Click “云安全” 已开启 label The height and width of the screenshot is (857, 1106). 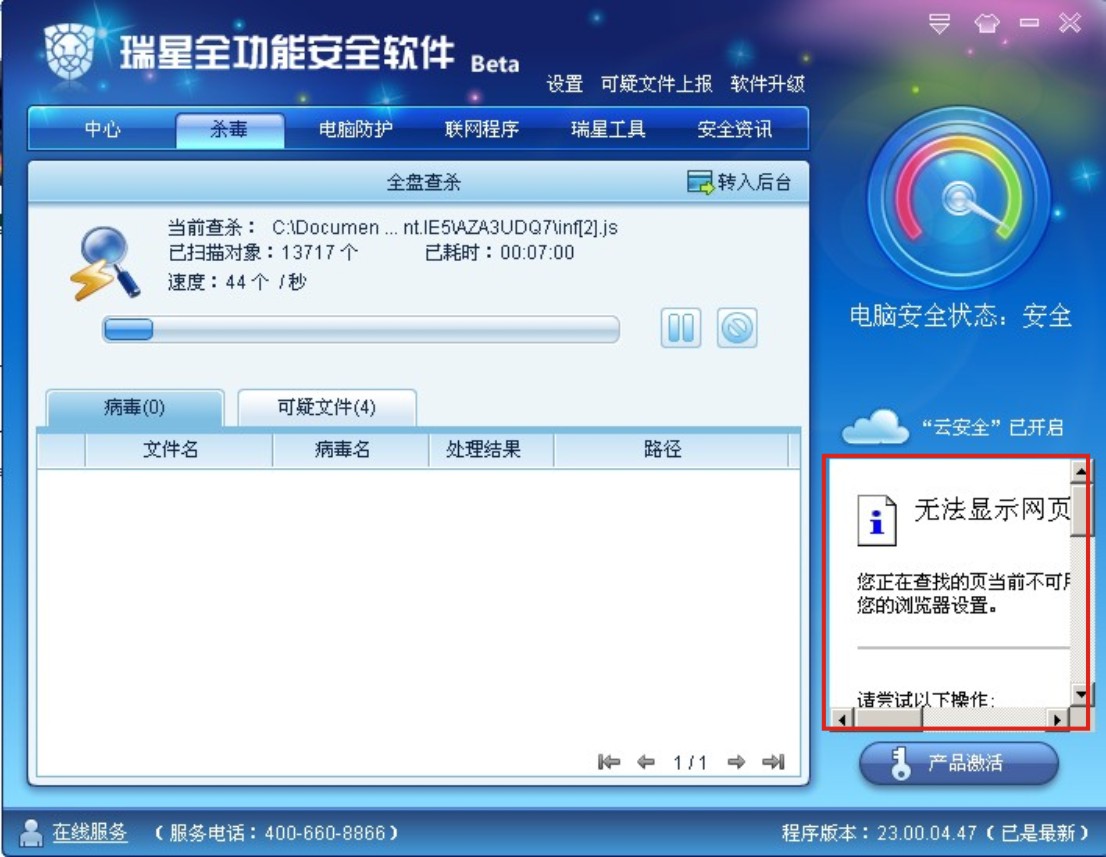click(993, 427)
